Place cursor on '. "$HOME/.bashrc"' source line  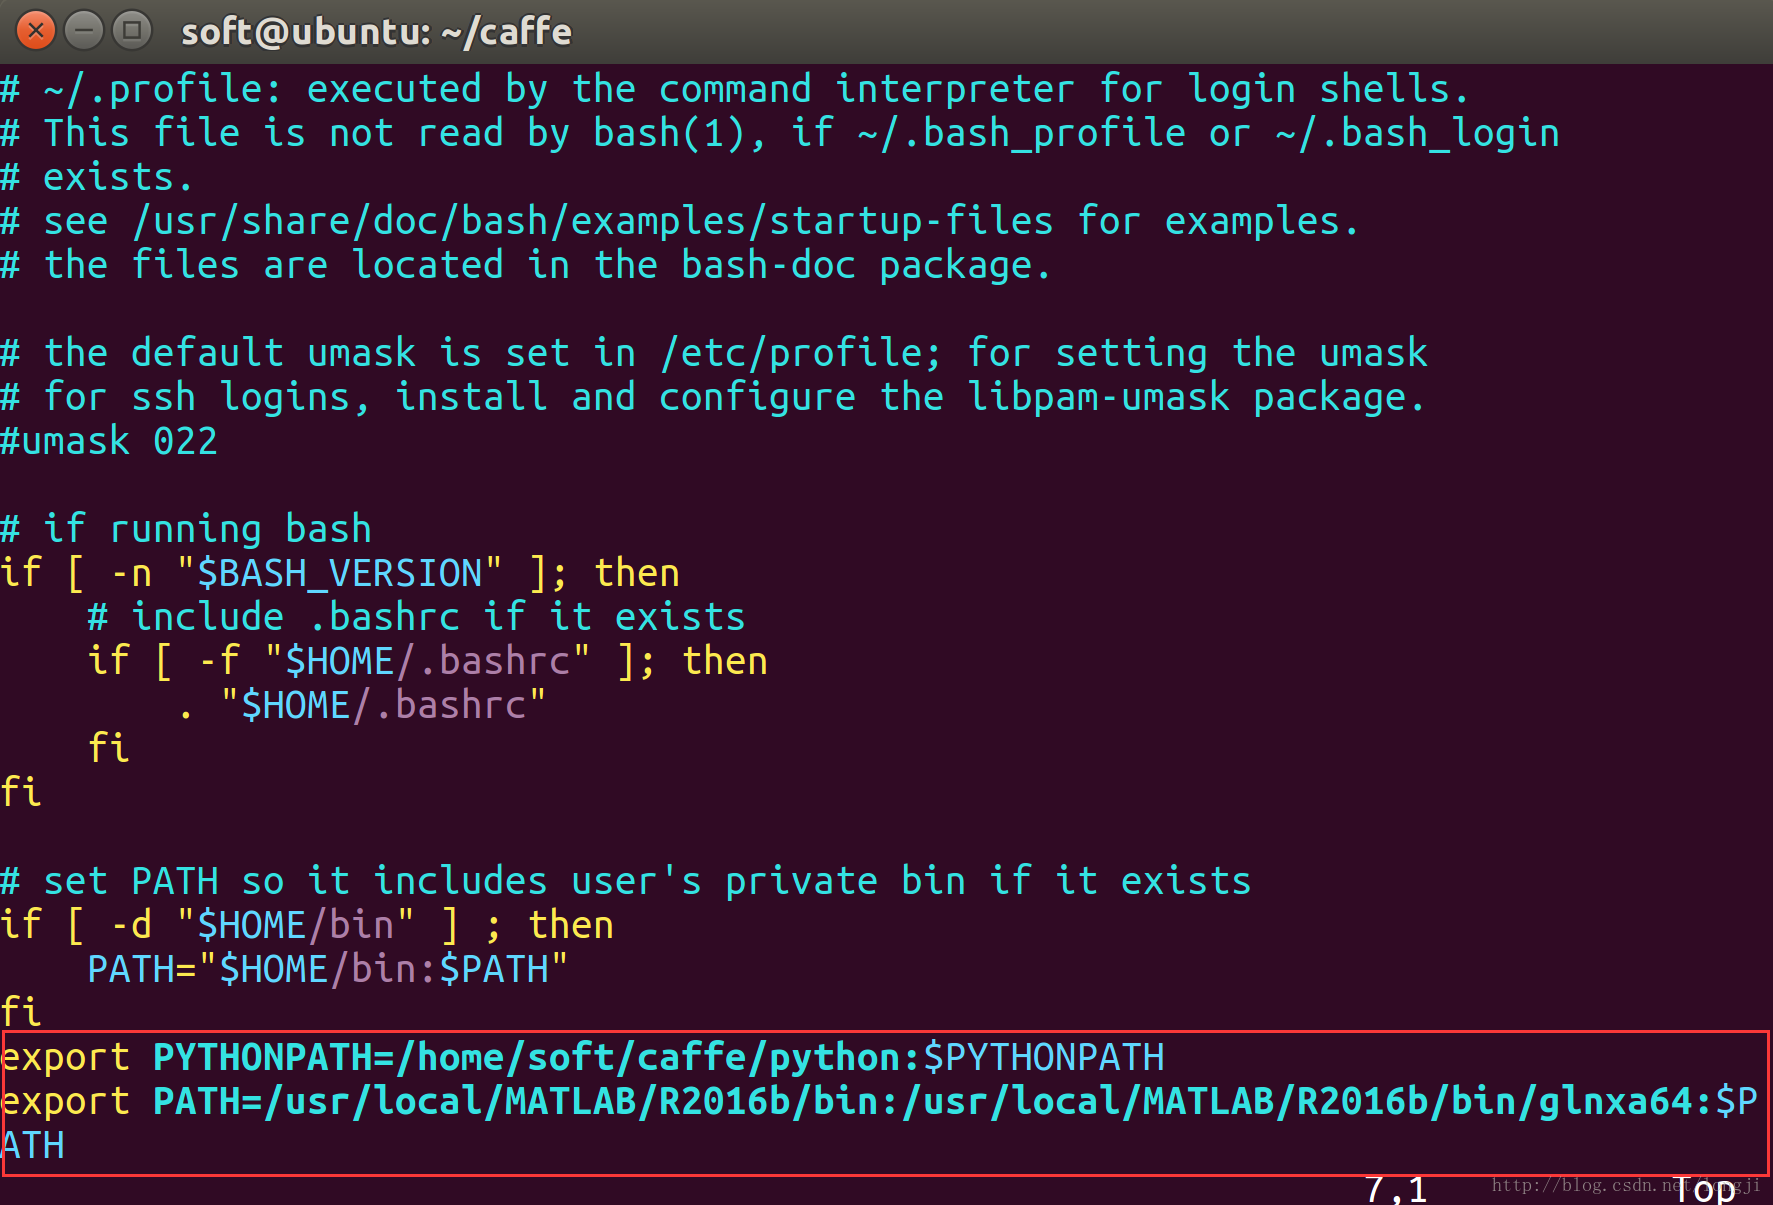coord(361,705)
